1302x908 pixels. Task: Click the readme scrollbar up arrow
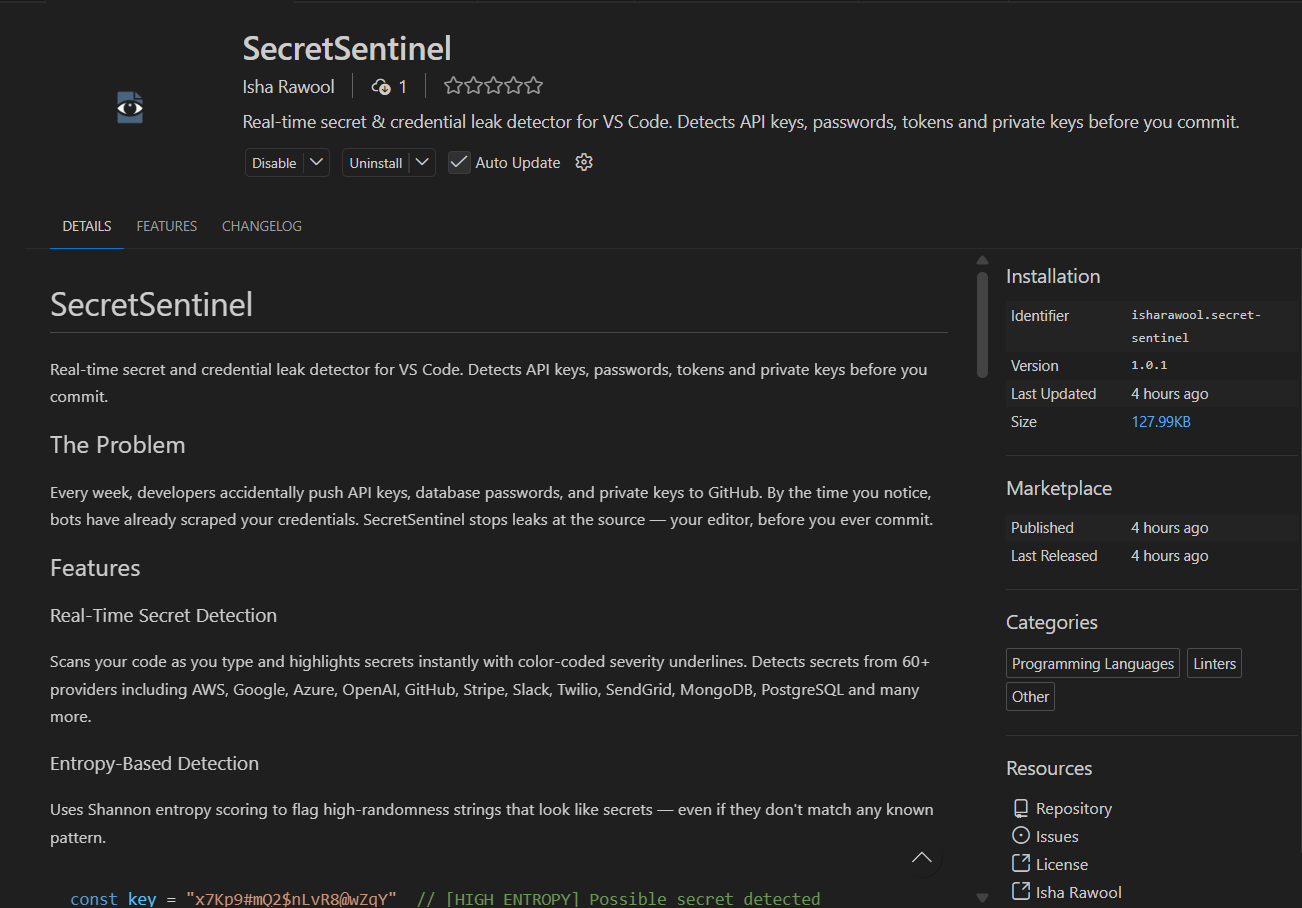tap(982, 260)
